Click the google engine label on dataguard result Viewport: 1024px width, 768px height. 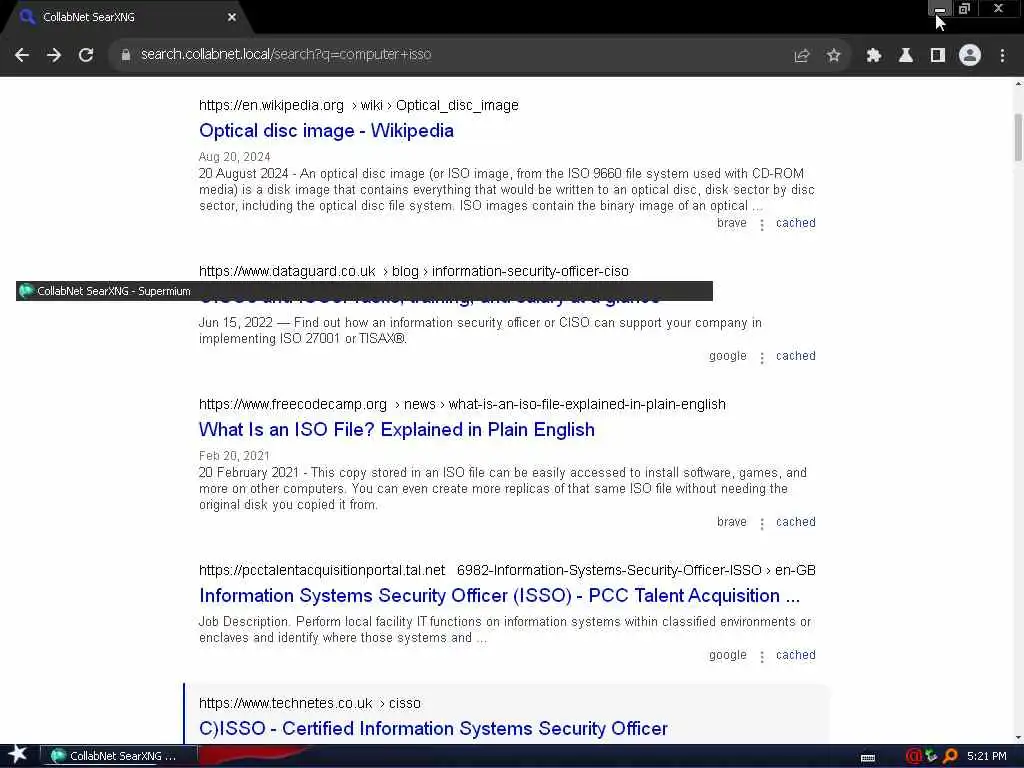(728, 356)
